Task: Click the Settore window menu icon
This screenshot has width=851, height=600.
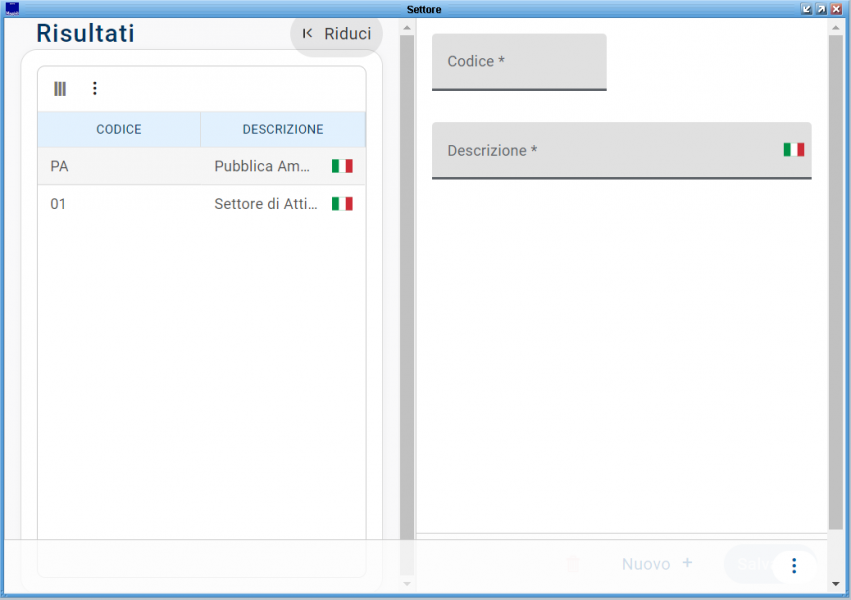Action: pos(12,9)
